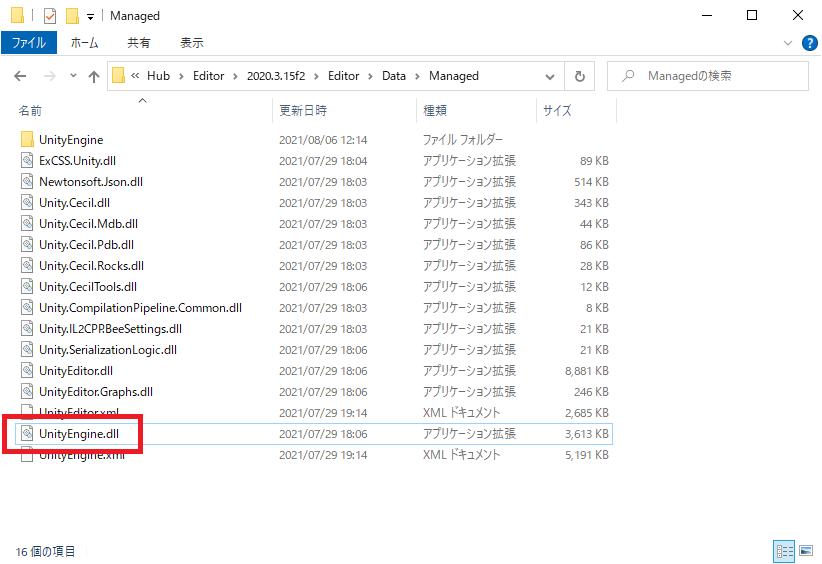Switch to large thumbnails view layout

tap(806, 551)
